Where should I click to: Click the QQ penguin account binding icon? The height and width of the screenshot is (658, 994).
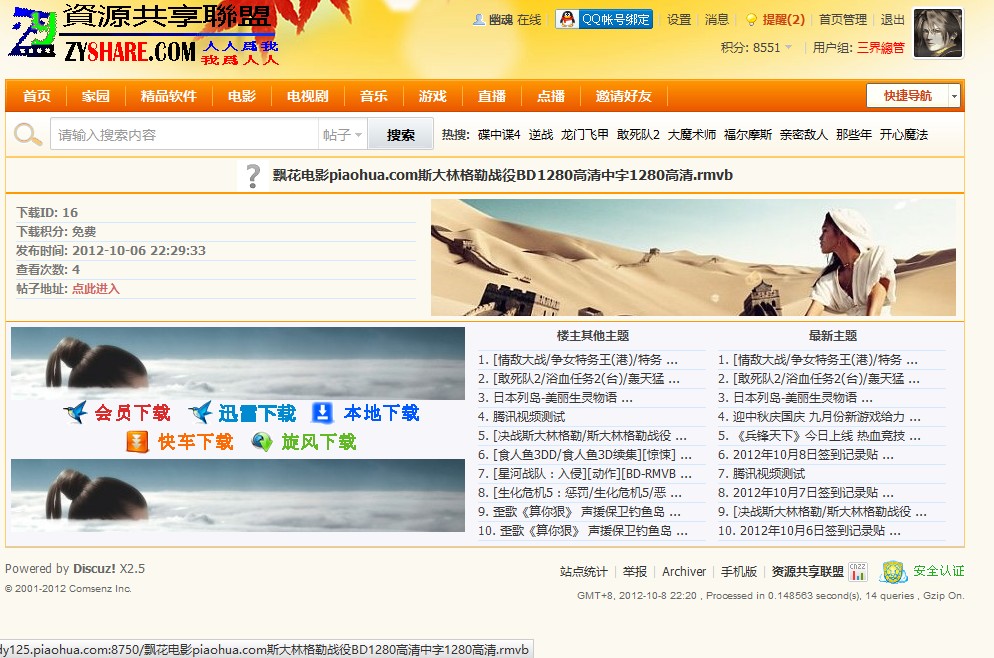567,19
